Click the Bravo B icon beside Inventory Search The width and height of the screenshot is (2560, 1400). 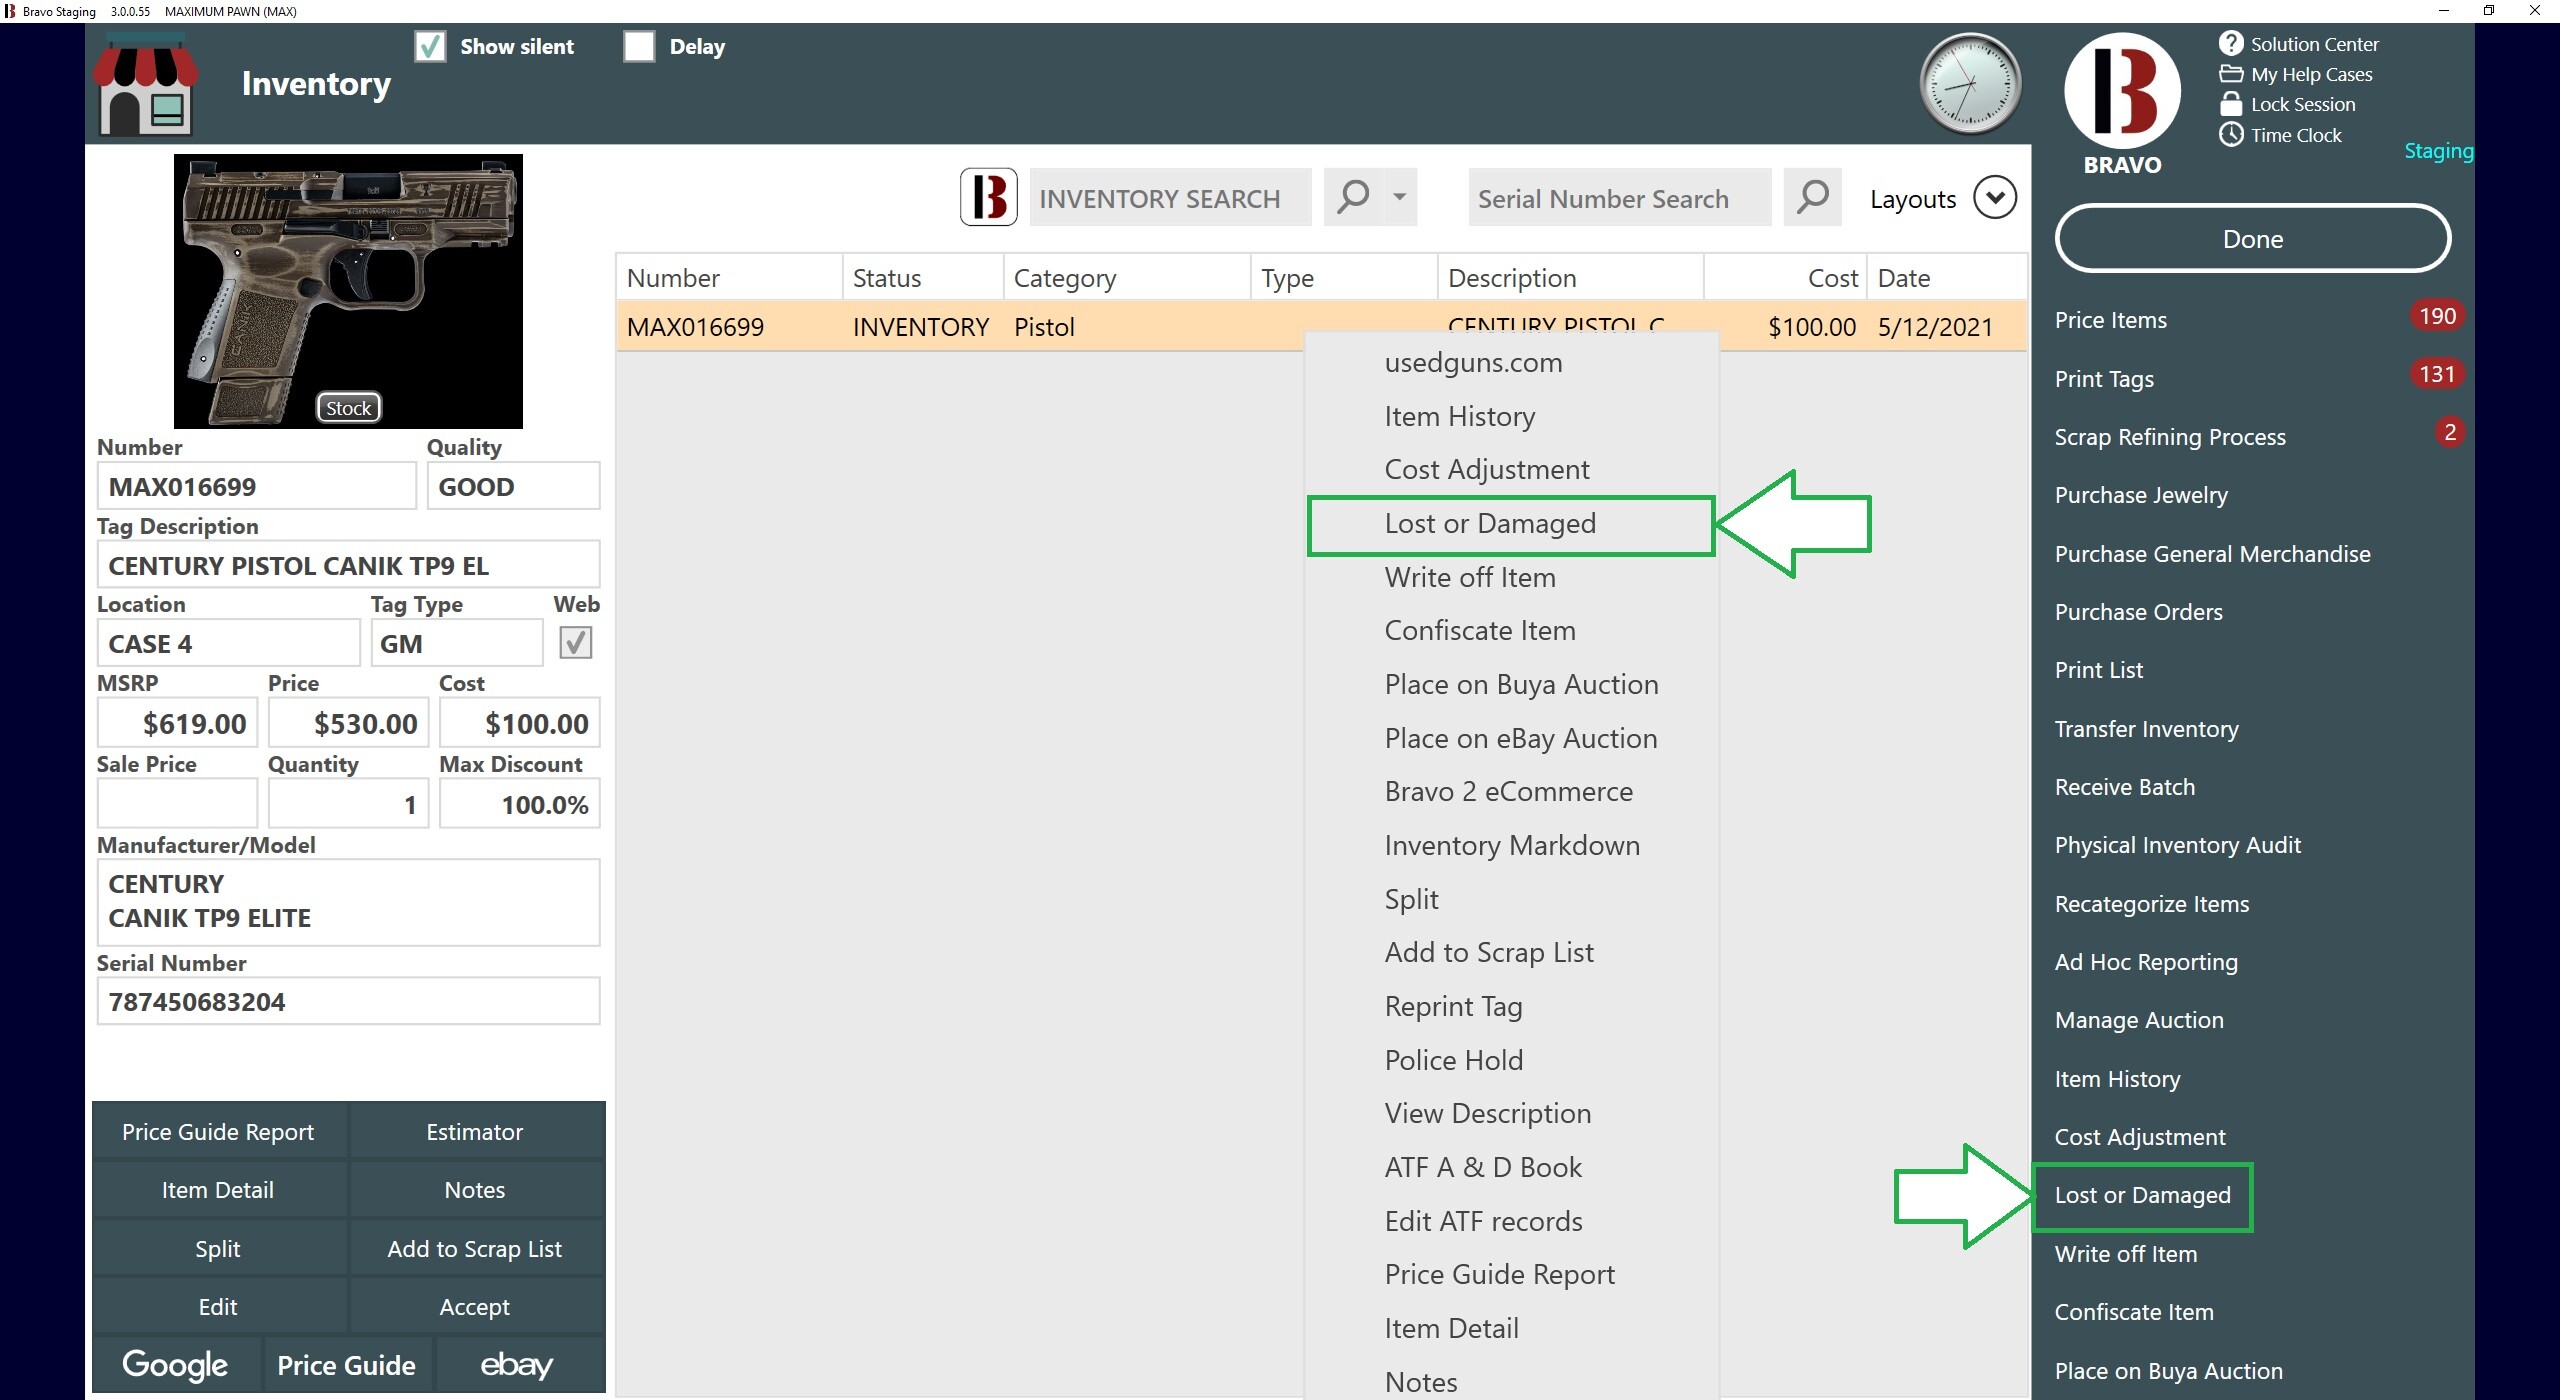(988, 197)
